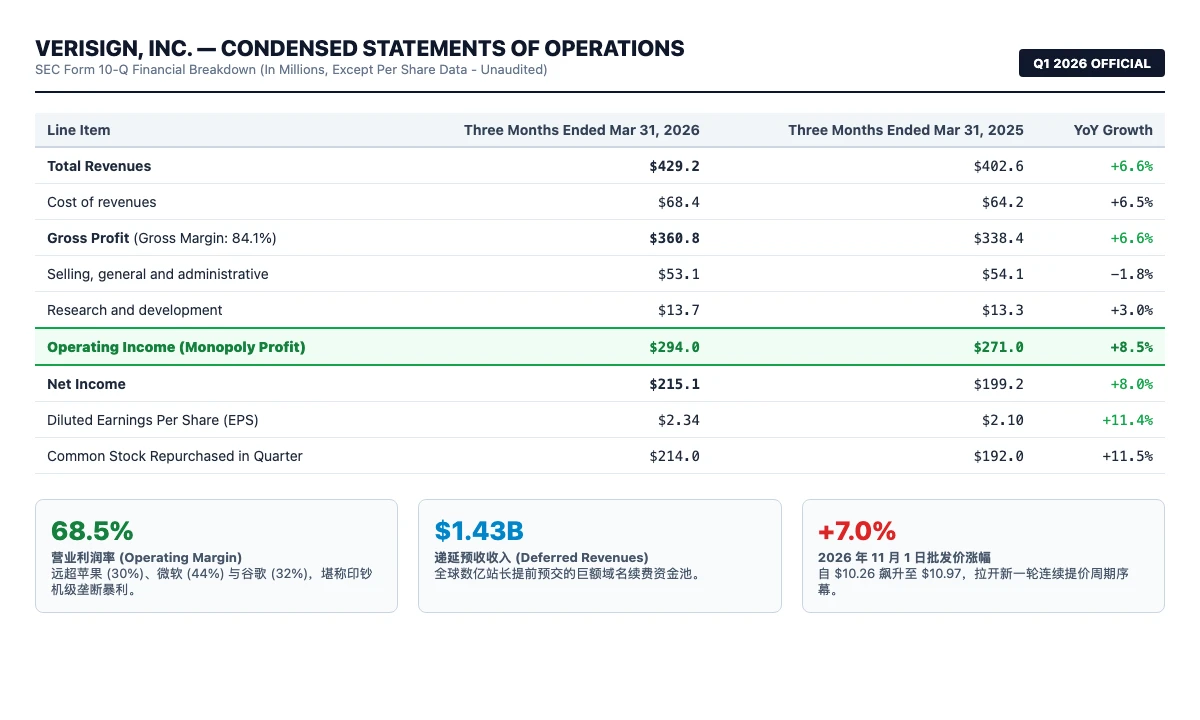
Task: Click the Operating Margin card caption
Action: 146,557
